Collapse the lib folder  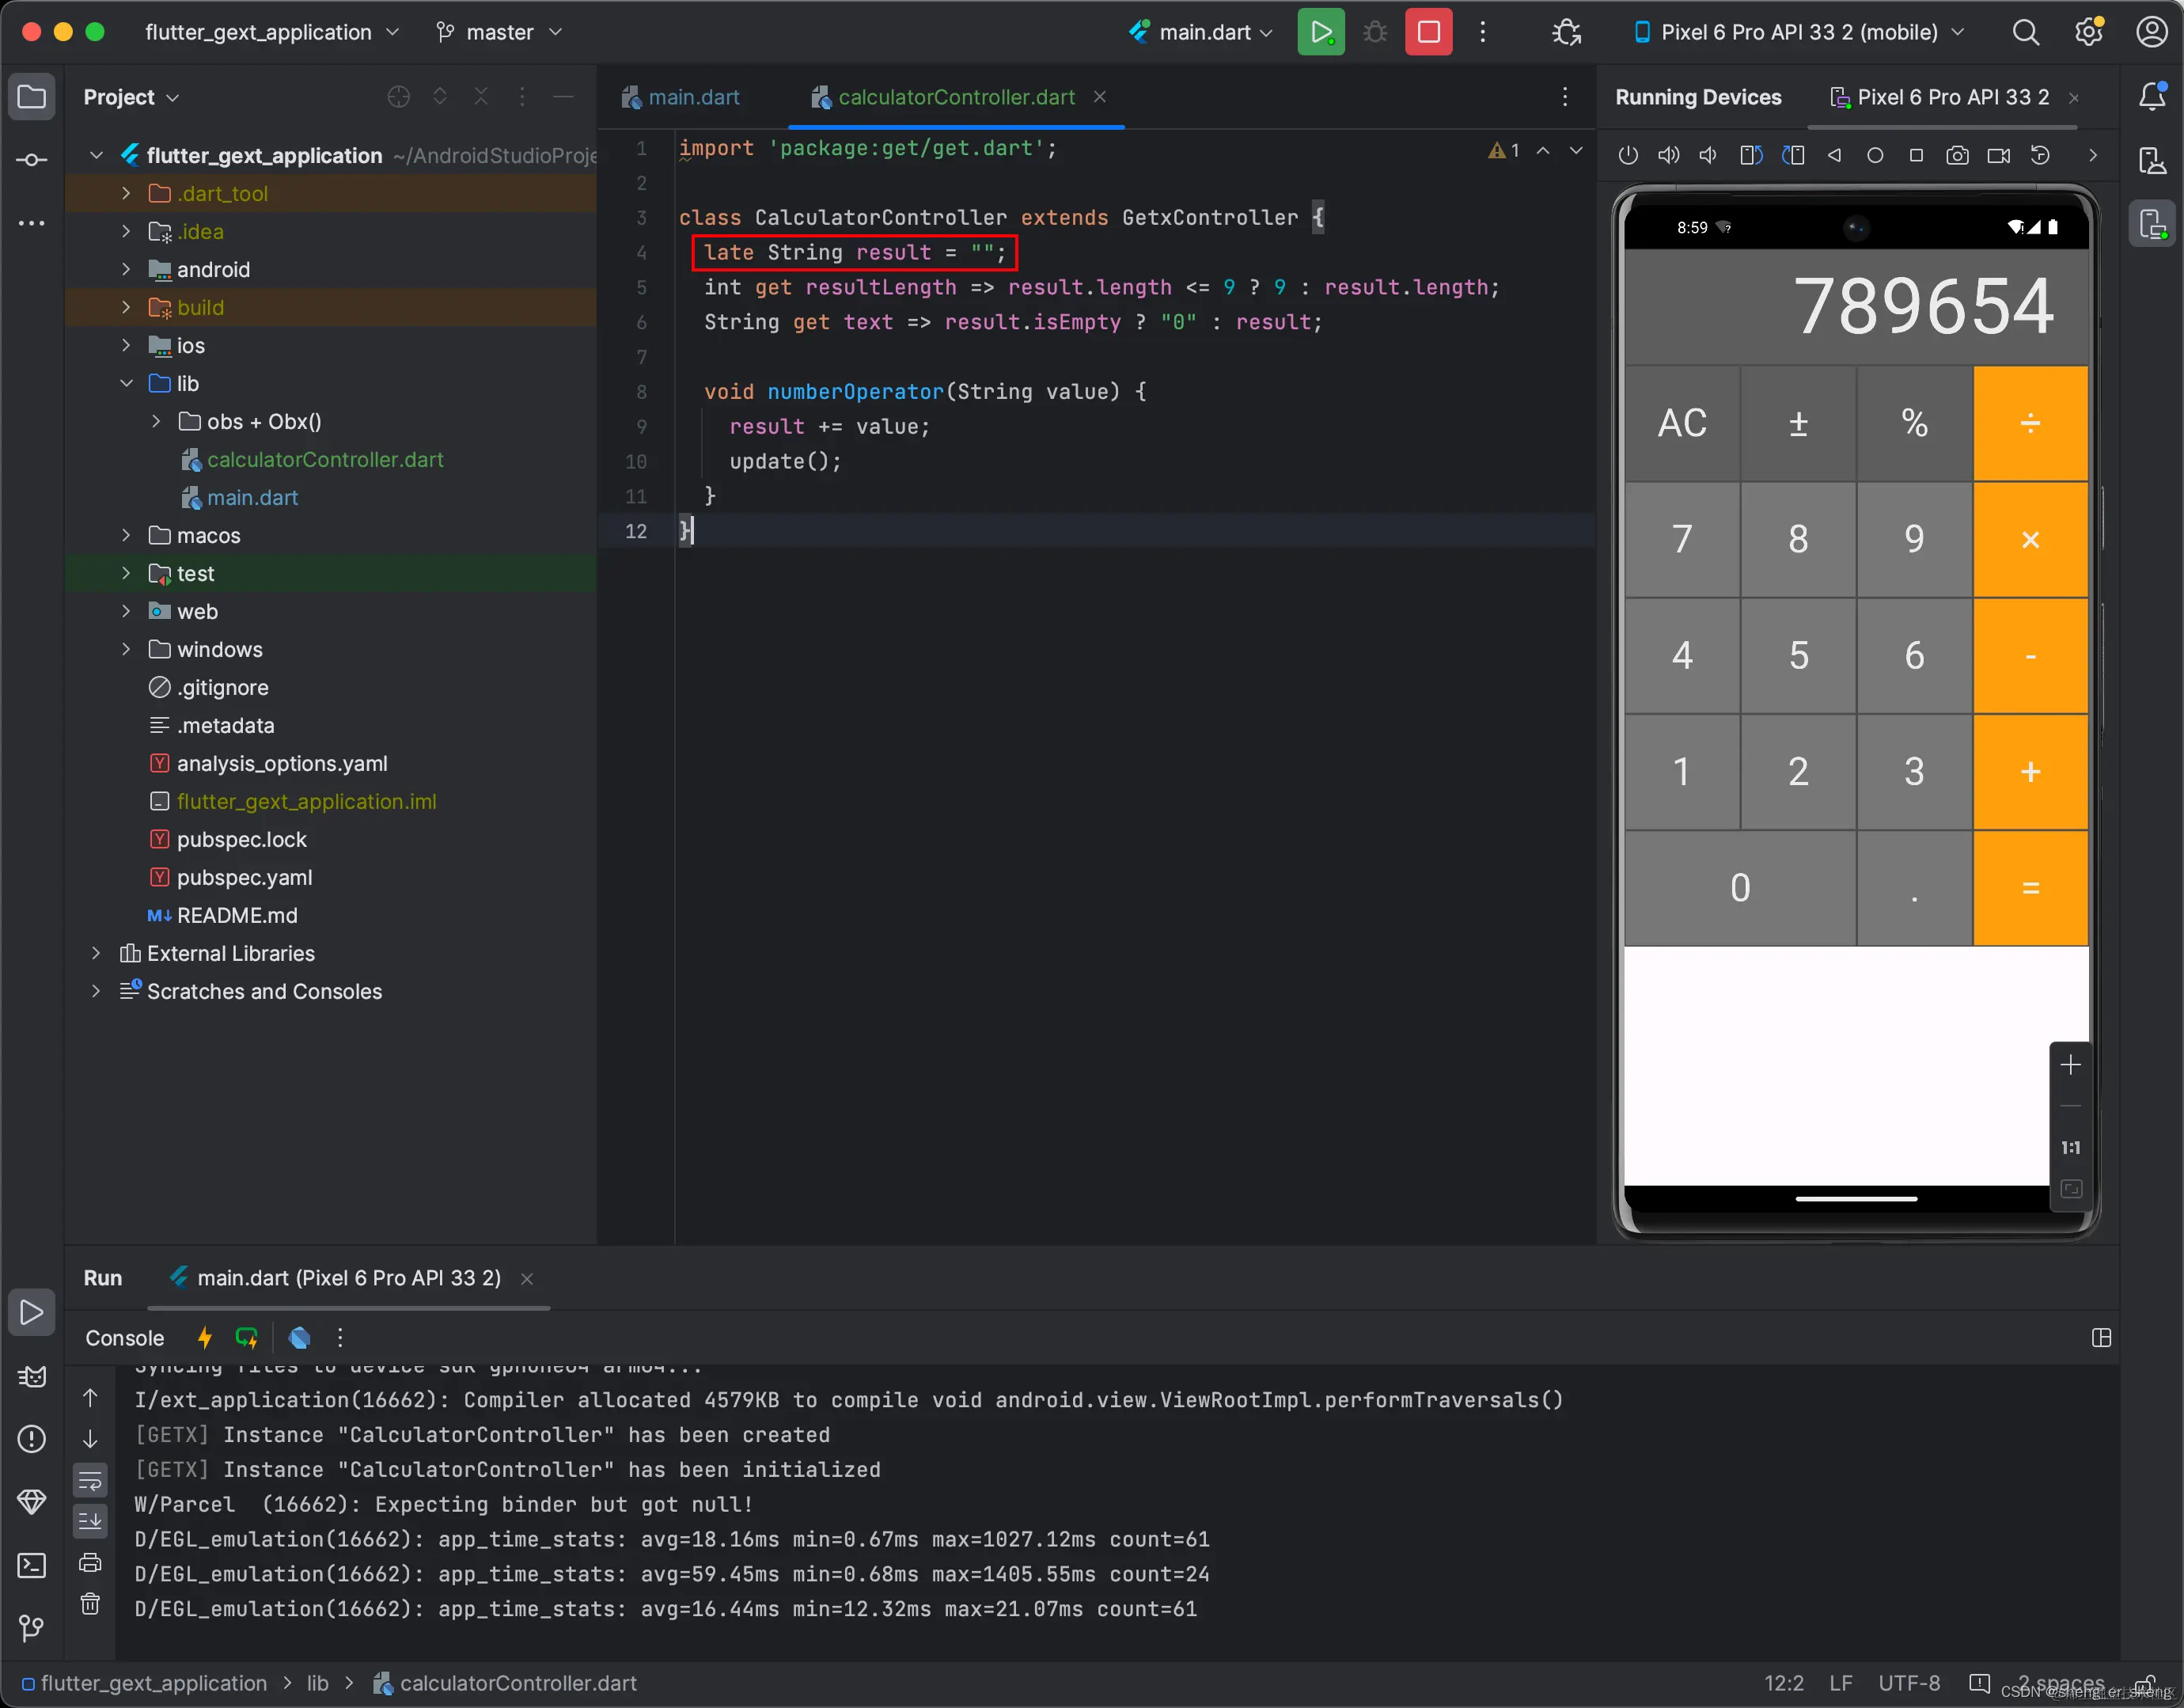click(126, 384)
